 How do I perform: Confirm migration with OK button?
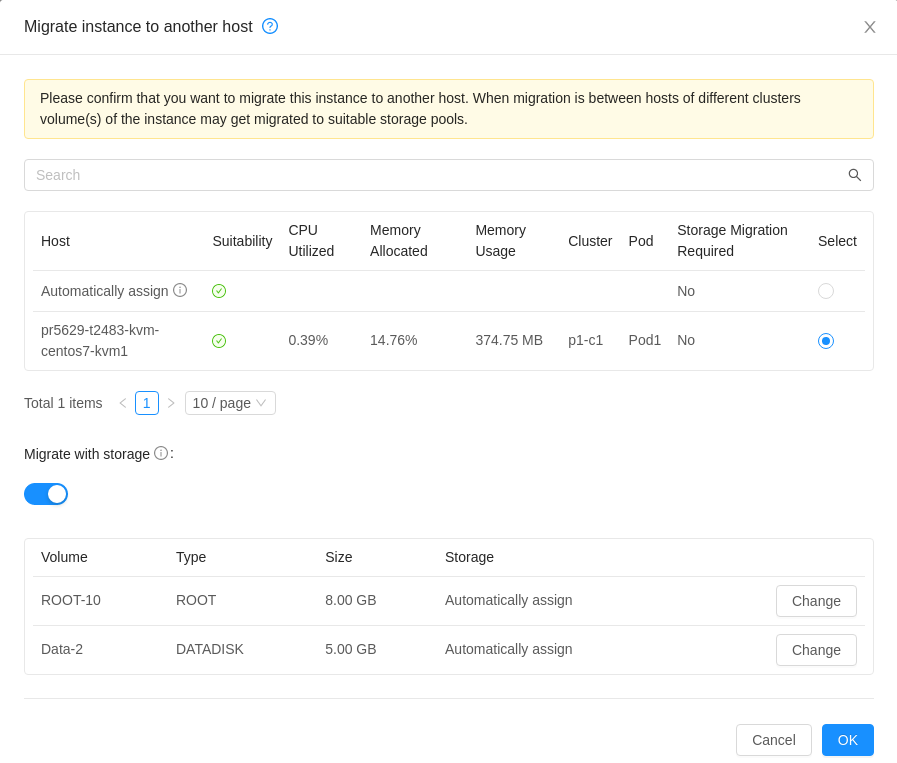tap(847, 740)
